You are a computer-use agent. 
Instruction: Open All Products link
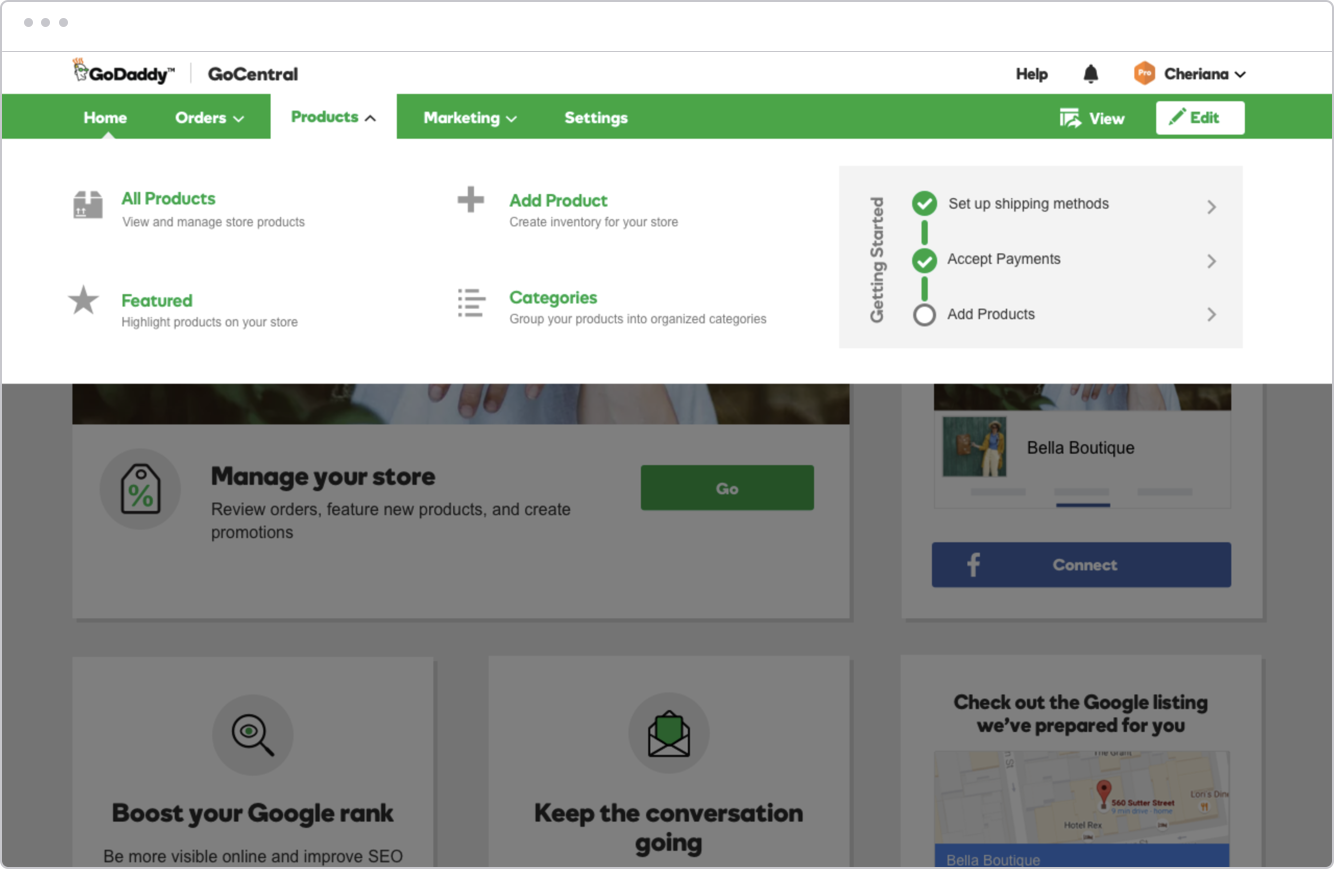(x=168, y=198)
